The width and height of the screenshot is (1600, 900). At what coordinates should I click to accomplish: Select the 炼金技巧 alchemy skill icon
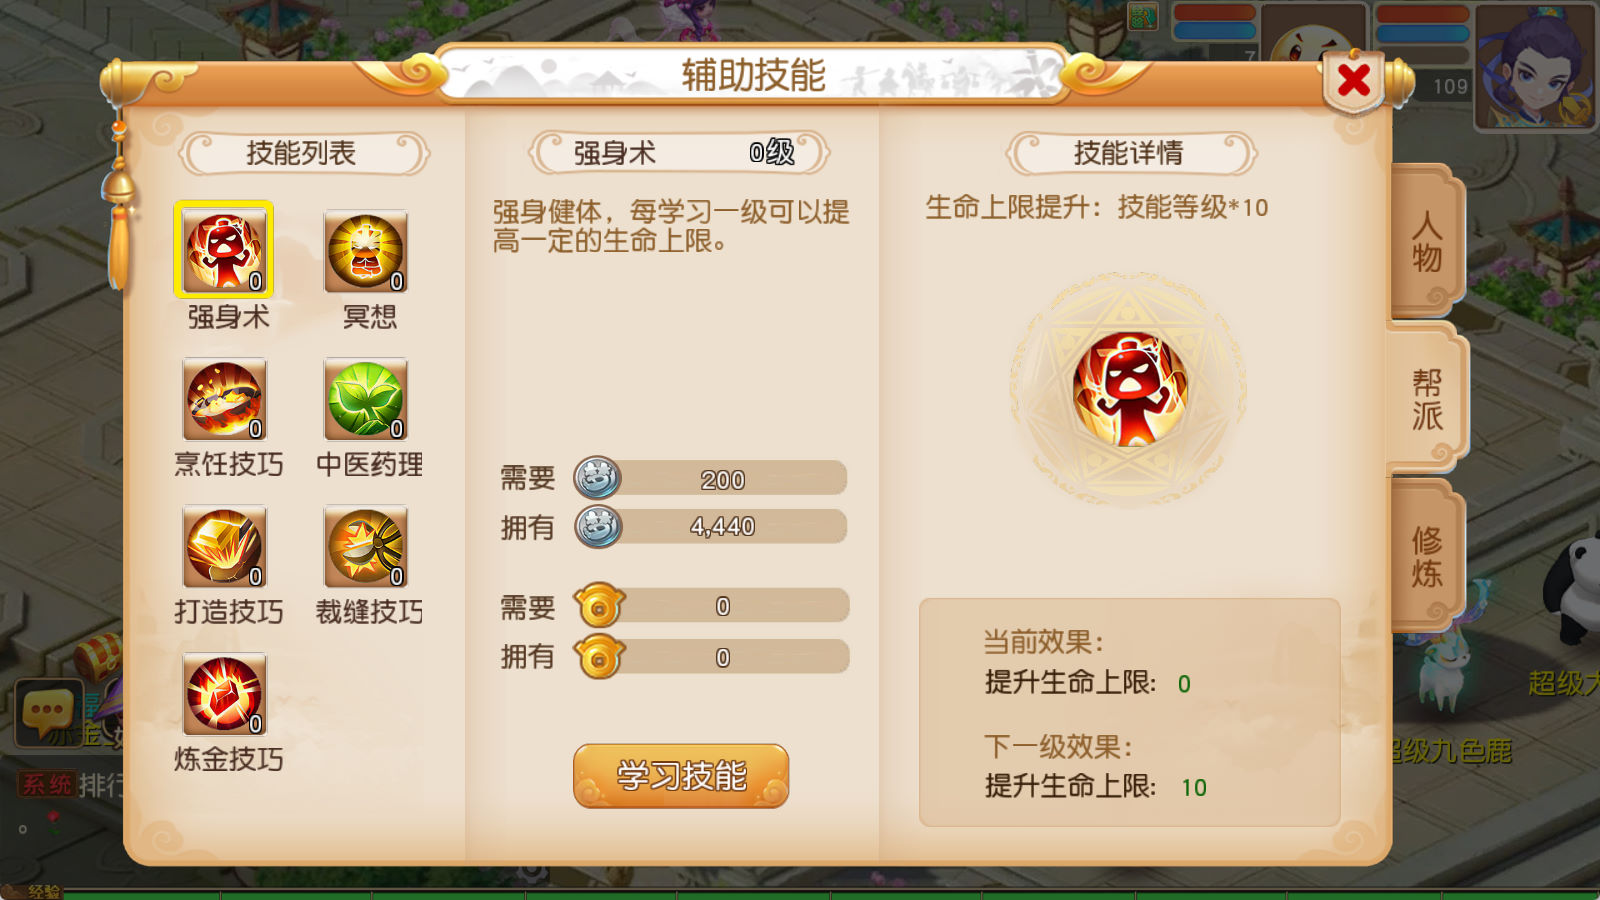(x=224, y=694)
